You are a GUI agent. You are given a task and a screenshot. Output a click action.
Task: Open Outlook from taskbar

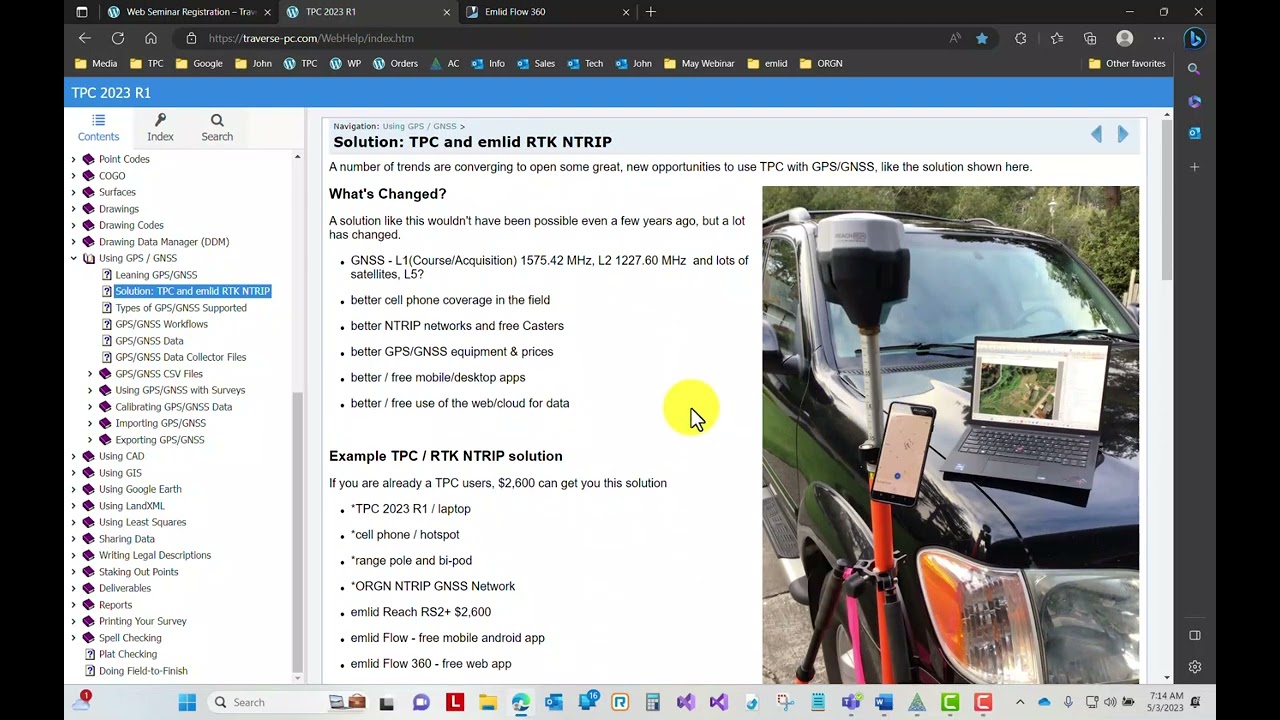(x=553, y=702)
